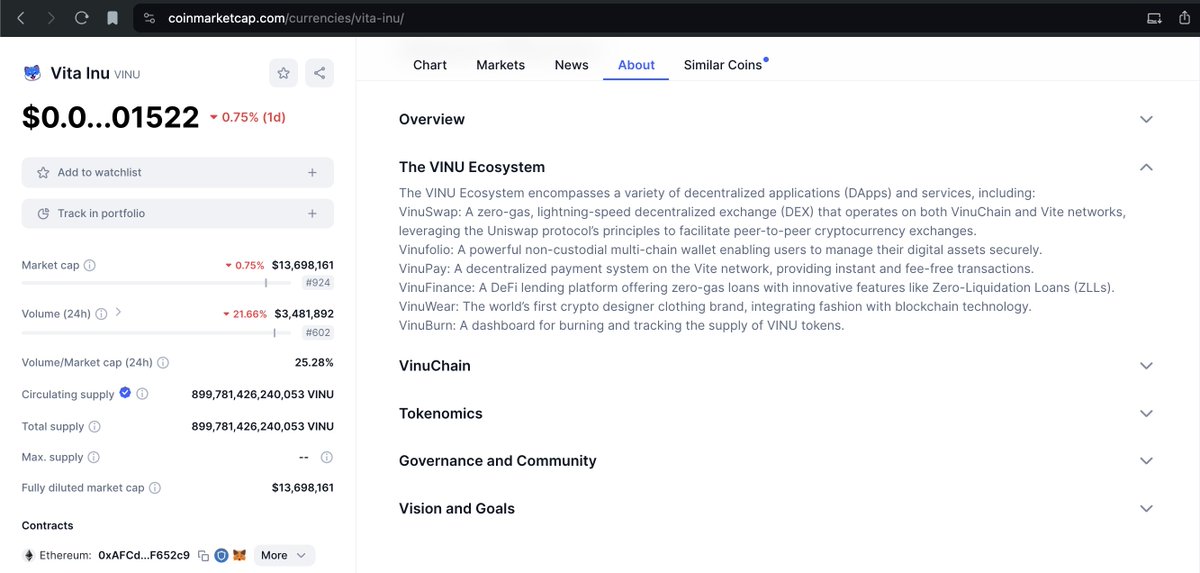Viewport: 1200px width, 573px height.
Task: Add token to MetaMask via fox icon
Action: pyautogui.click(x=239, y=555)
